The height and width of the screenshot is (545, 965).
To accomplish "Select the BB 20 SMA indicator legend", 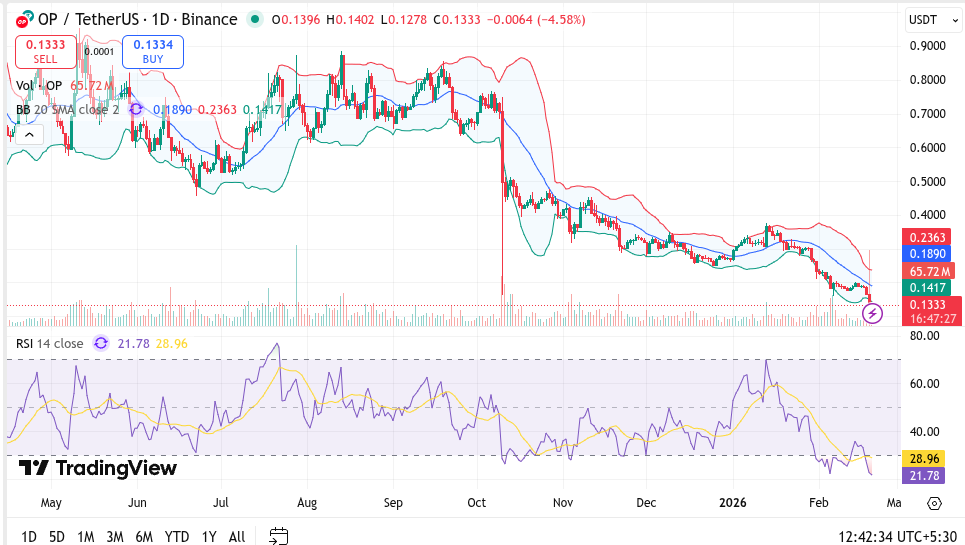I will click(66, 109).
